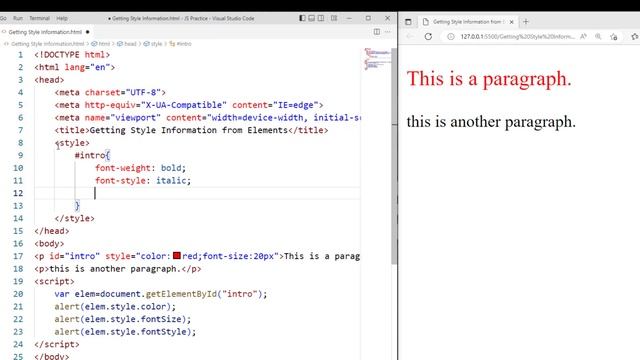Toggle primary side bar layout icon in VS Code

[302, 18]
